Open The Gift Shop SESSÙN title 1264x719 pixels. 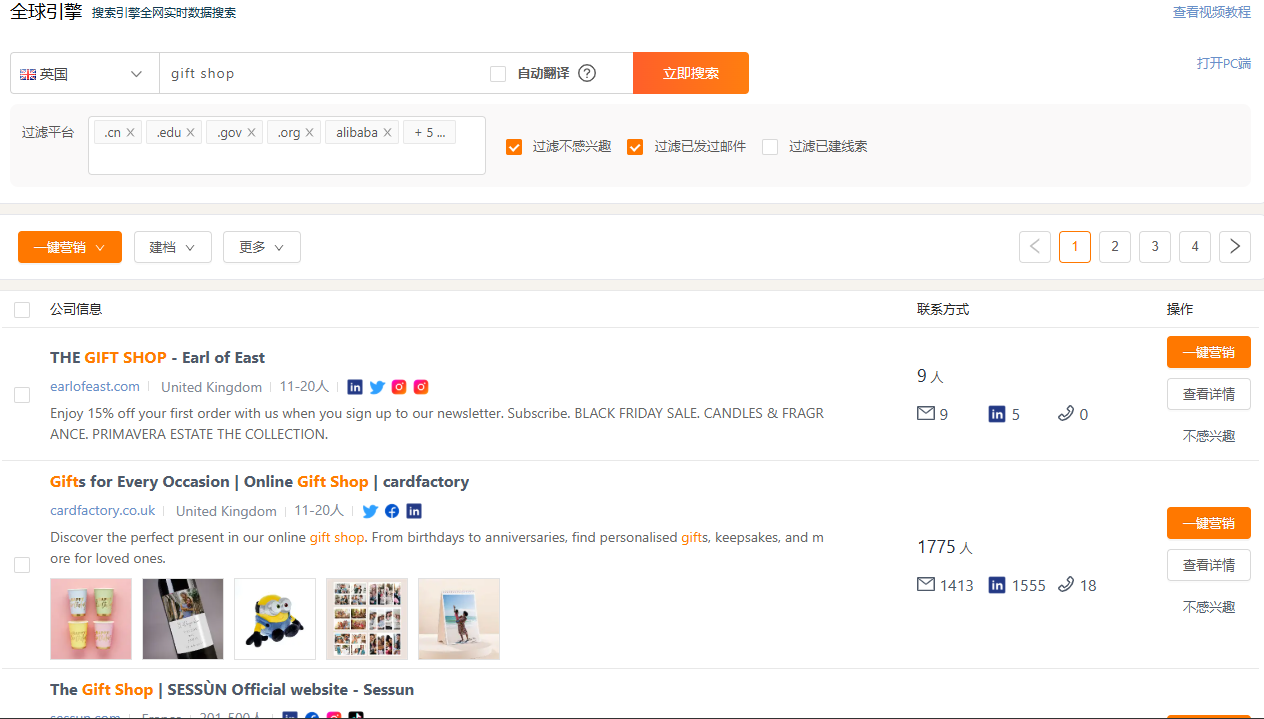point(232,689)
